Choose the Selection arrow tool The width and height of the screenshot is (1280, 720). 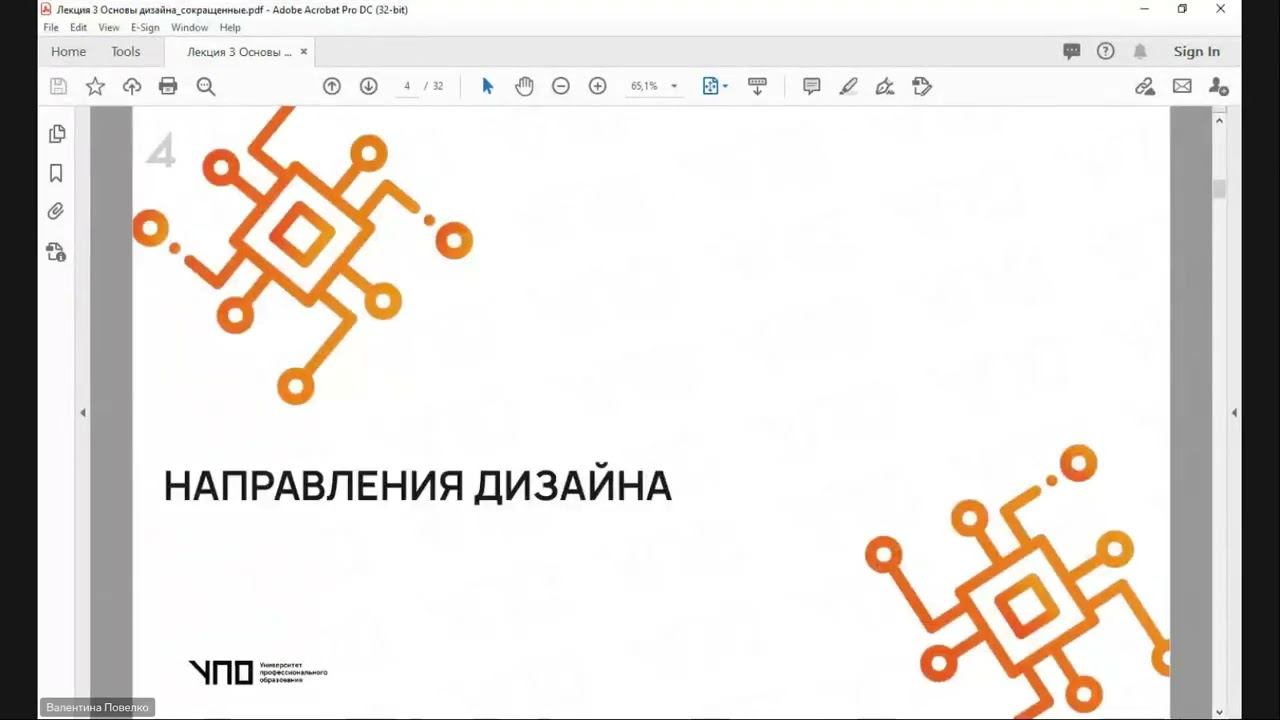pos(488,86)
